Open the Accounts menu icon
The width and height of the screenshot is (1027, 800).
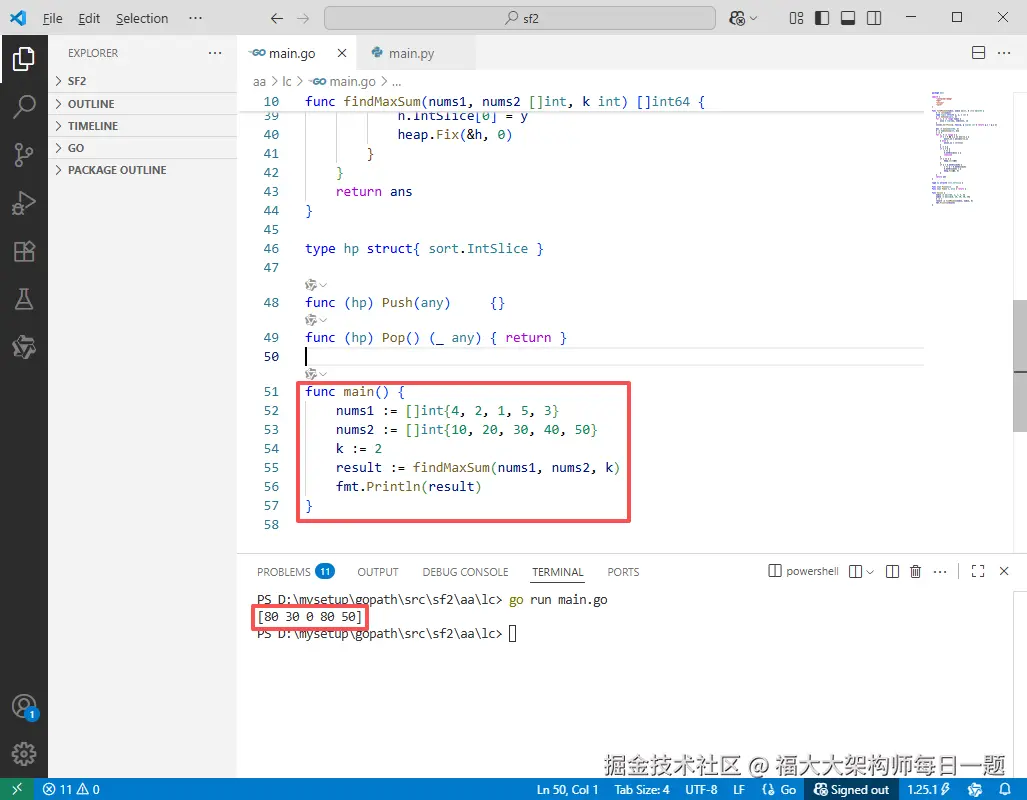(24, 707)
